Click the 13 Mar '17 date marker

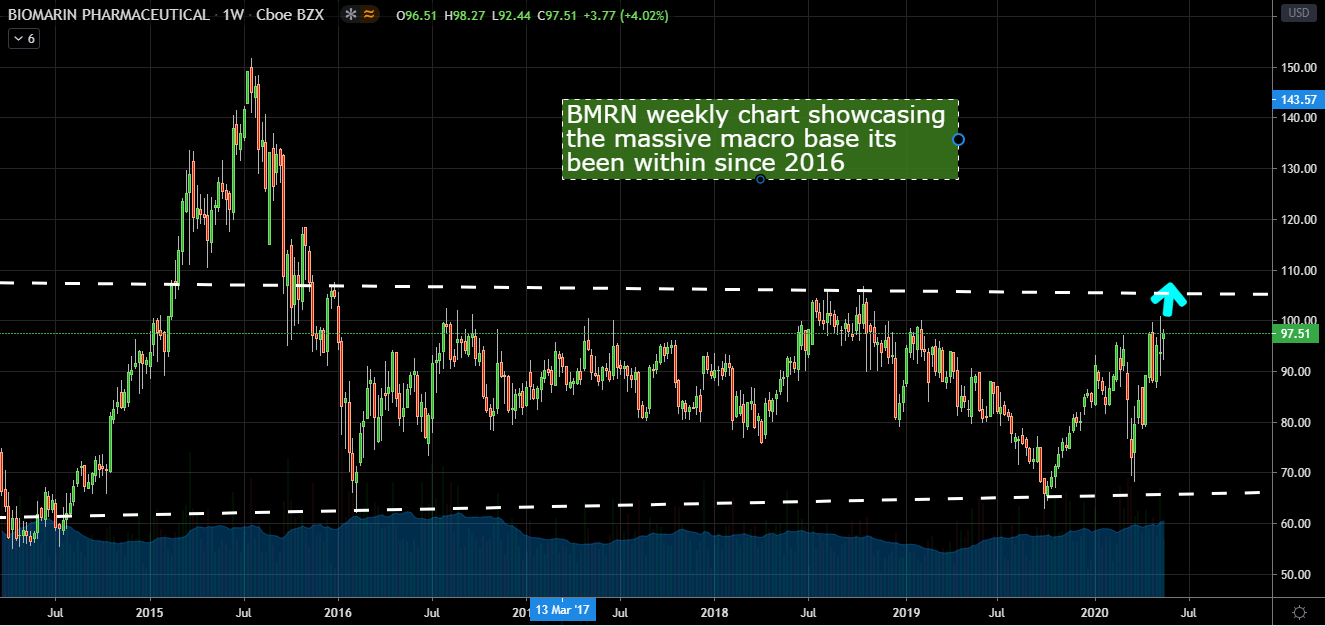coord(565,609)
